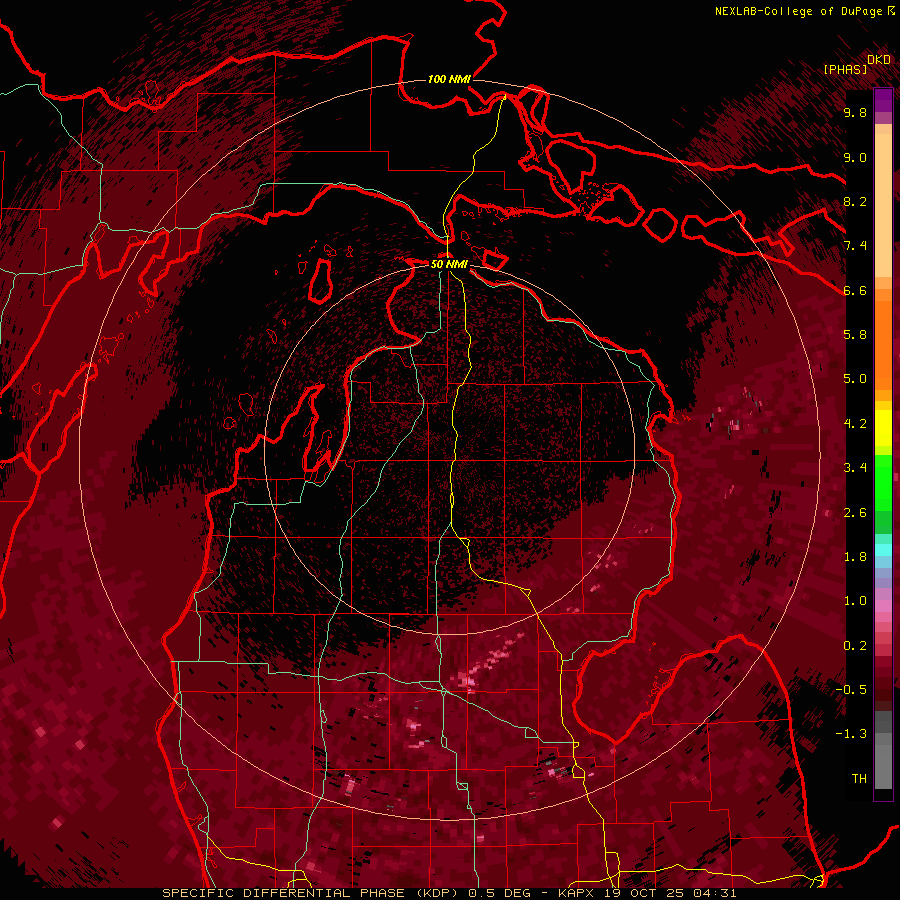Click the 9.8 scale value
Screen dimensions: 900x900
(855, 112)
